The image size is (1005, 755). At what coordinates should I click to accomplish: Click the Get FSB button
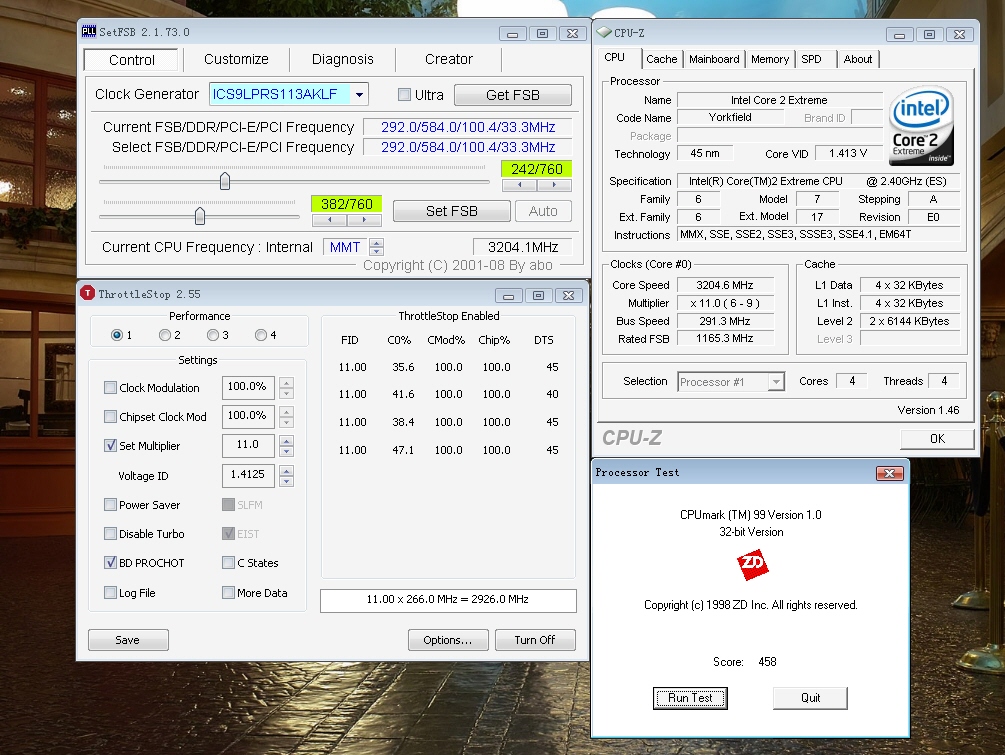pos(513,95)
